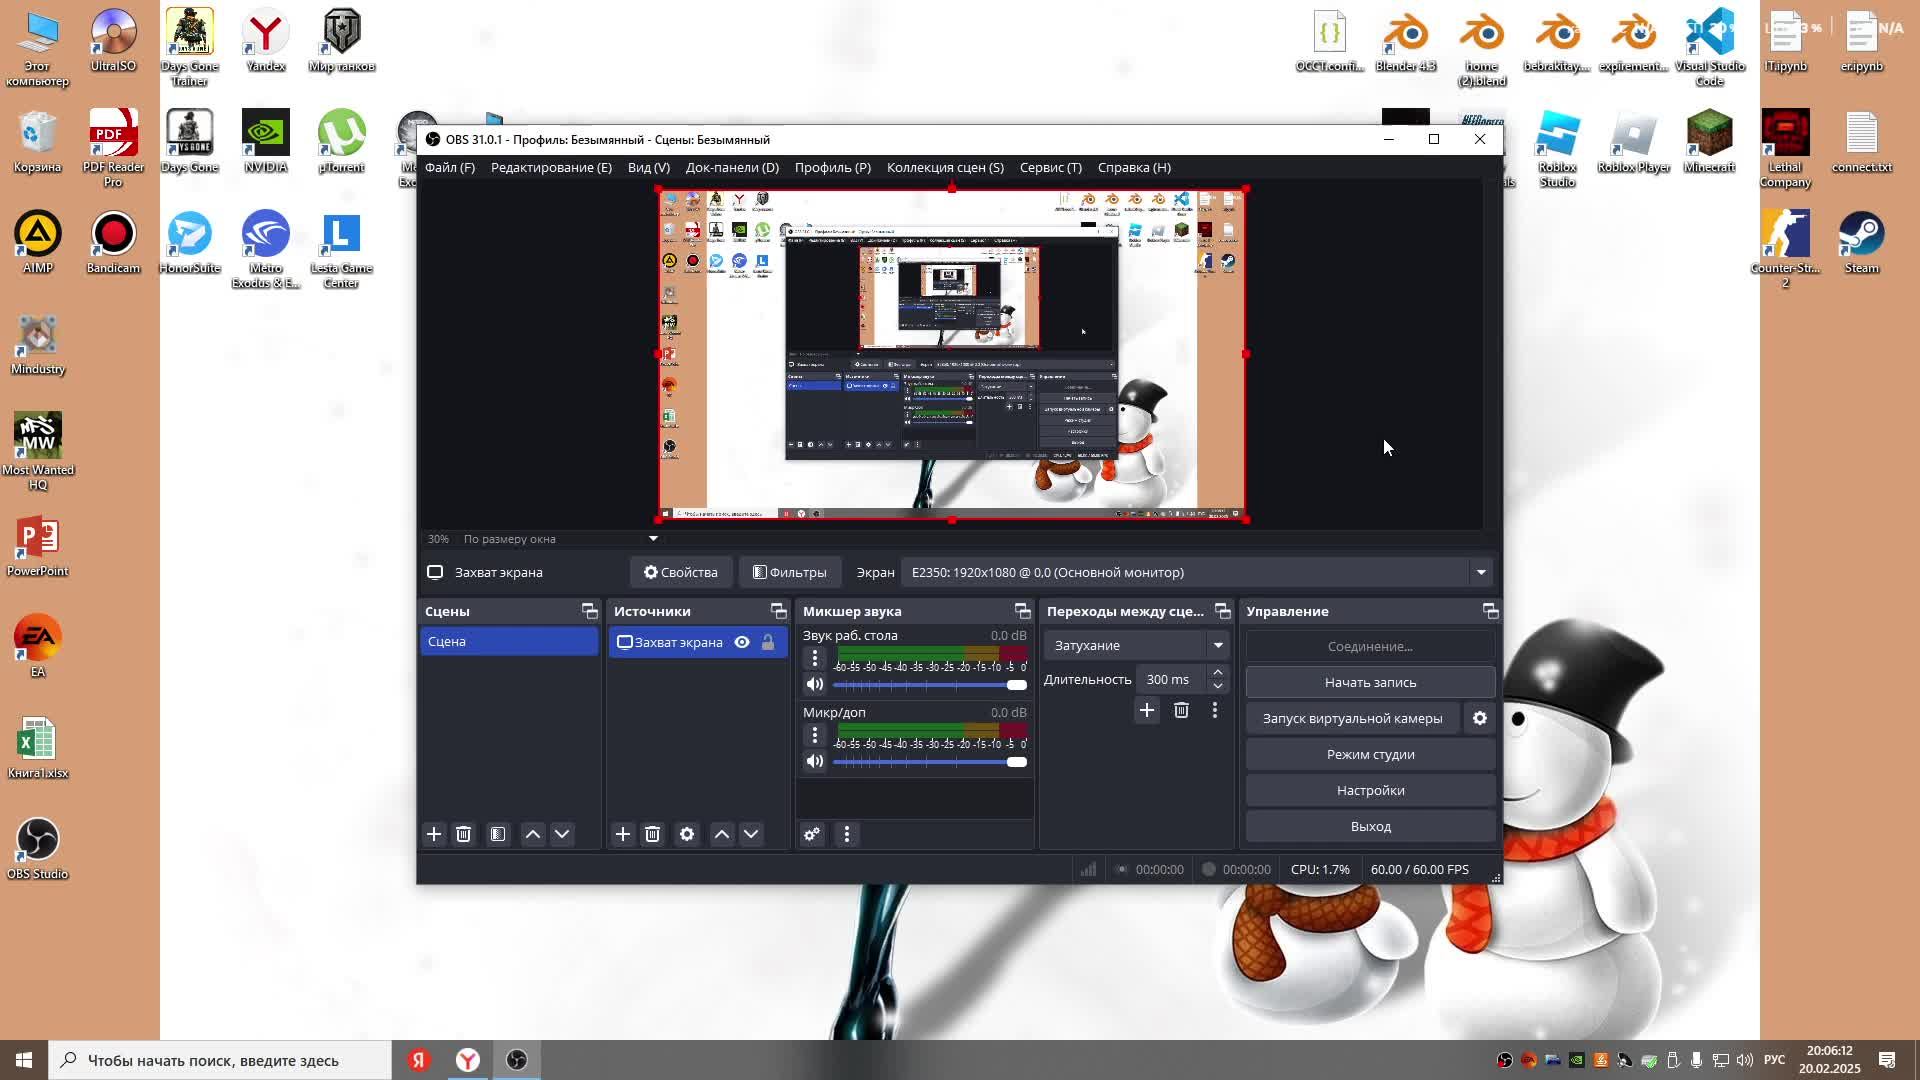Open Затухание transition type dropdown

click(x=1135, y=645)
